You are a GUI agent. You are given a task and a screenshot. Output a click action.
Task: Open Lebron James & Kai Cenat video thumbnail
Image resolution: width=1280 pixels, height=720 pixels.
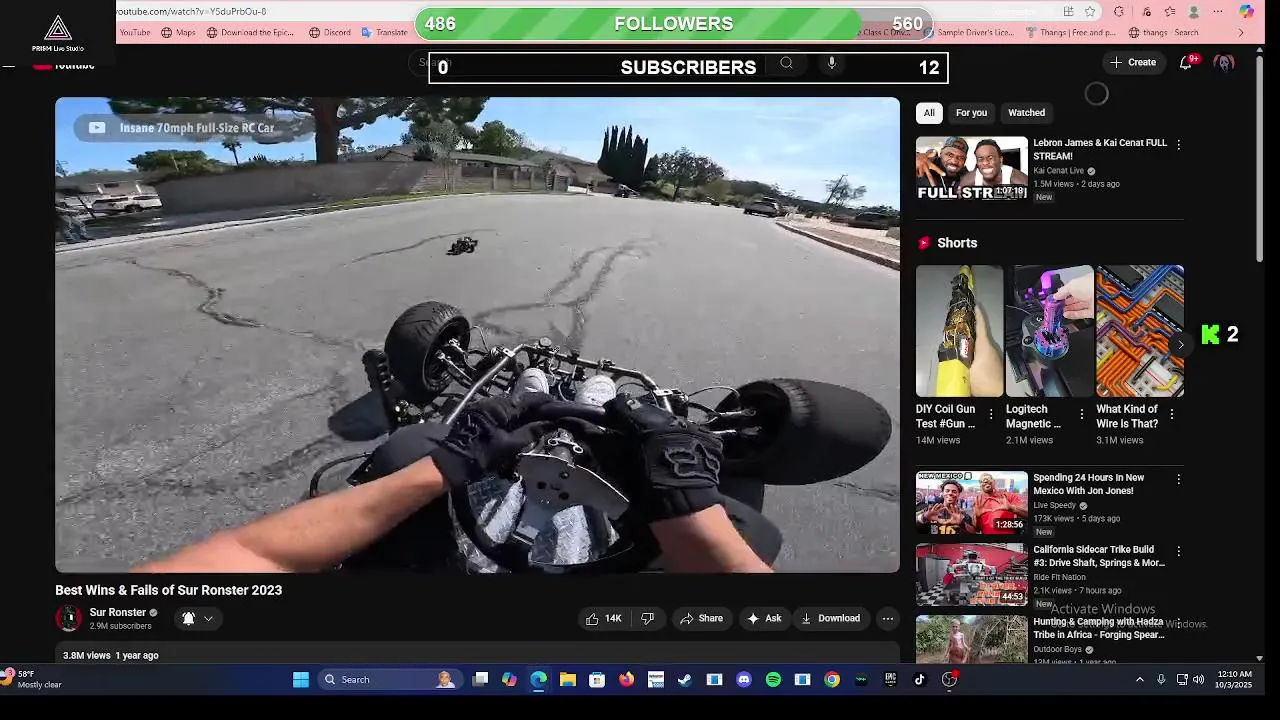[972, 167]
